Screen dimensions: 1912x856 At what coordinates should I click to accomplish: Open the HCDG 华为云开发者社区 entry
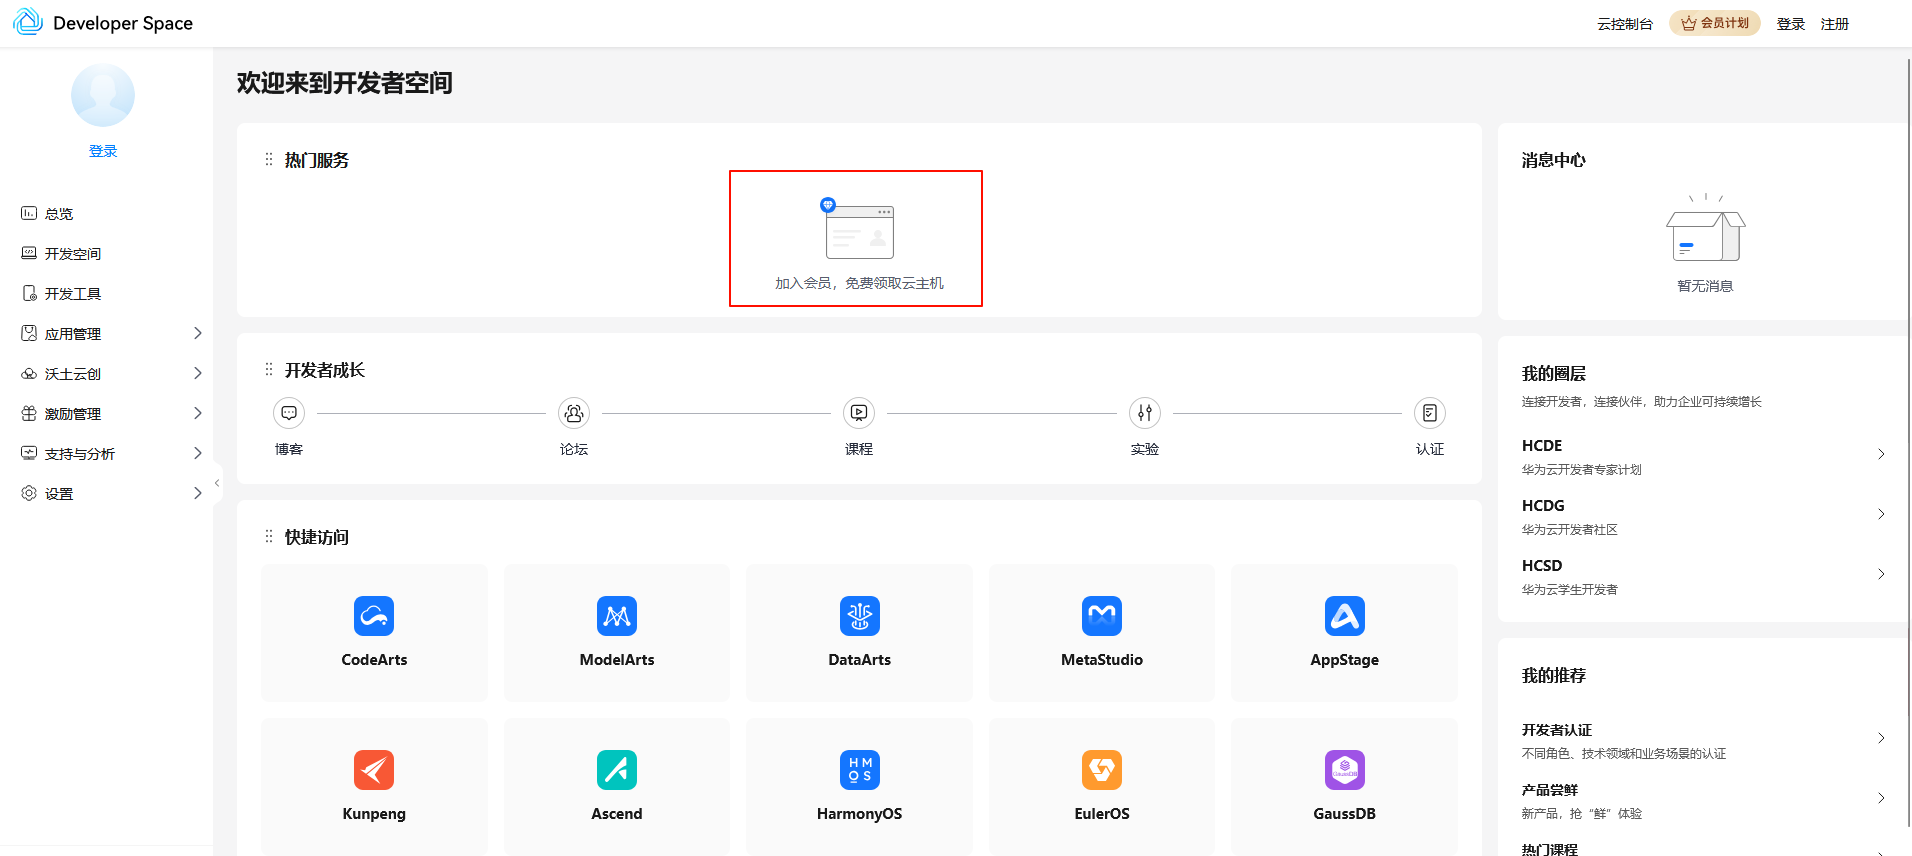pyautogui.click(x=1704, y=516)
